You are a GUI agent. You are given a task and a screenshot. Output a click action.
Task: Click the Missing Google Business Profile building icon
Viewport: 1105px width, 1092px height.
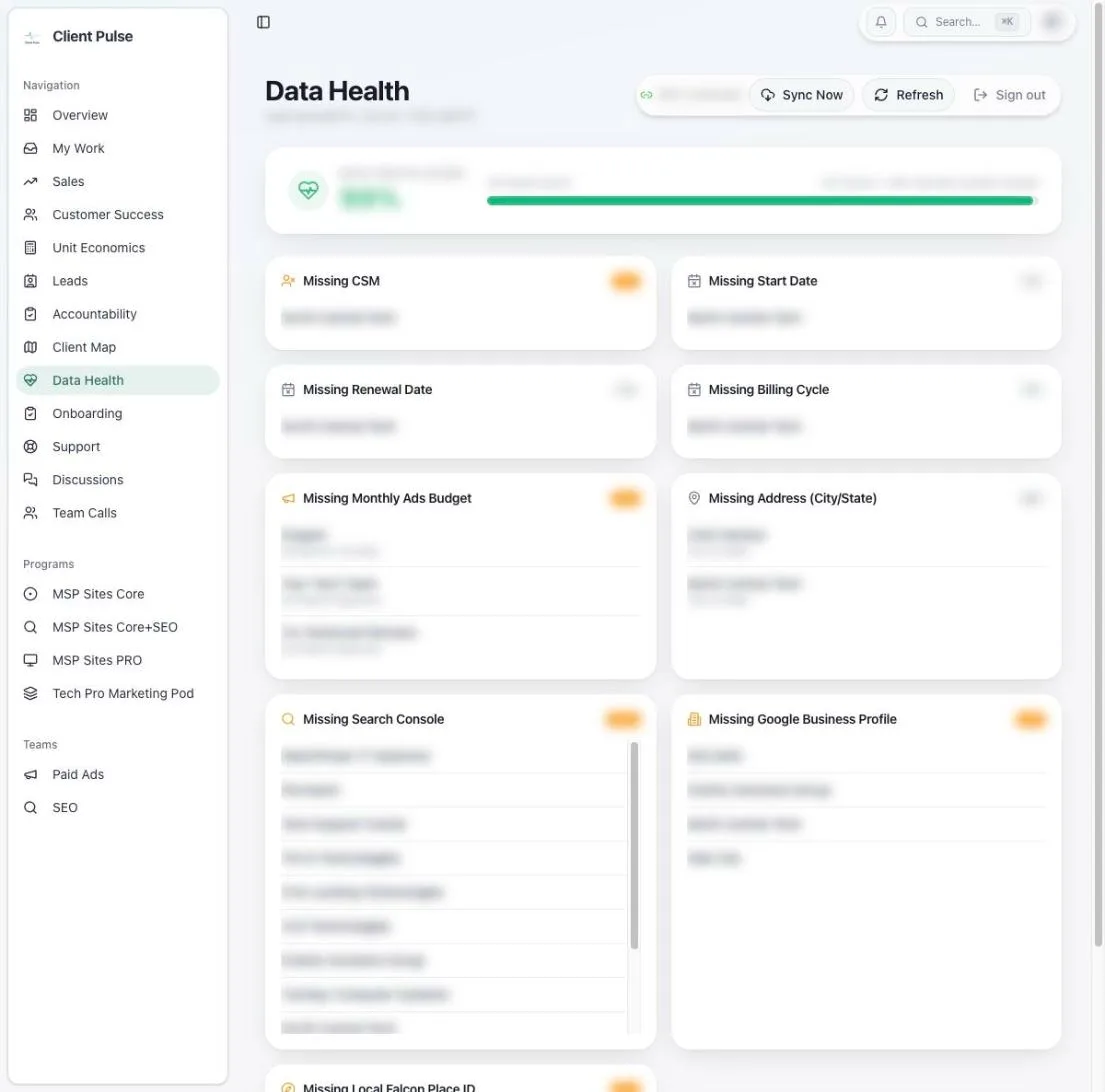point(694,719)
